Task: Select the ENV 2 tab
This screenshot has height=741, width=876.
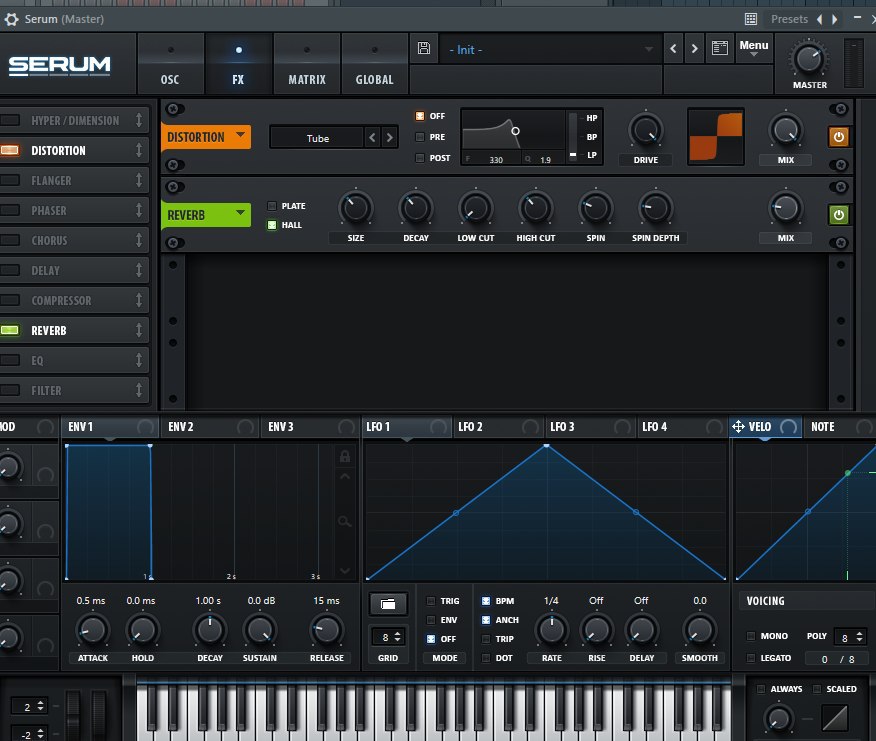Action: (210, 427)
